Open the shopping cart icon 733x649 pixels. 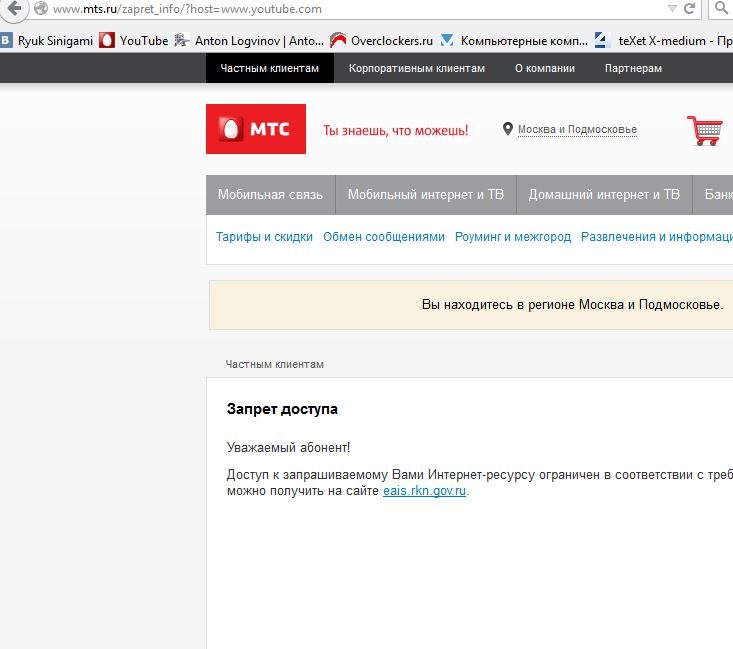click(x=704, y=130)
